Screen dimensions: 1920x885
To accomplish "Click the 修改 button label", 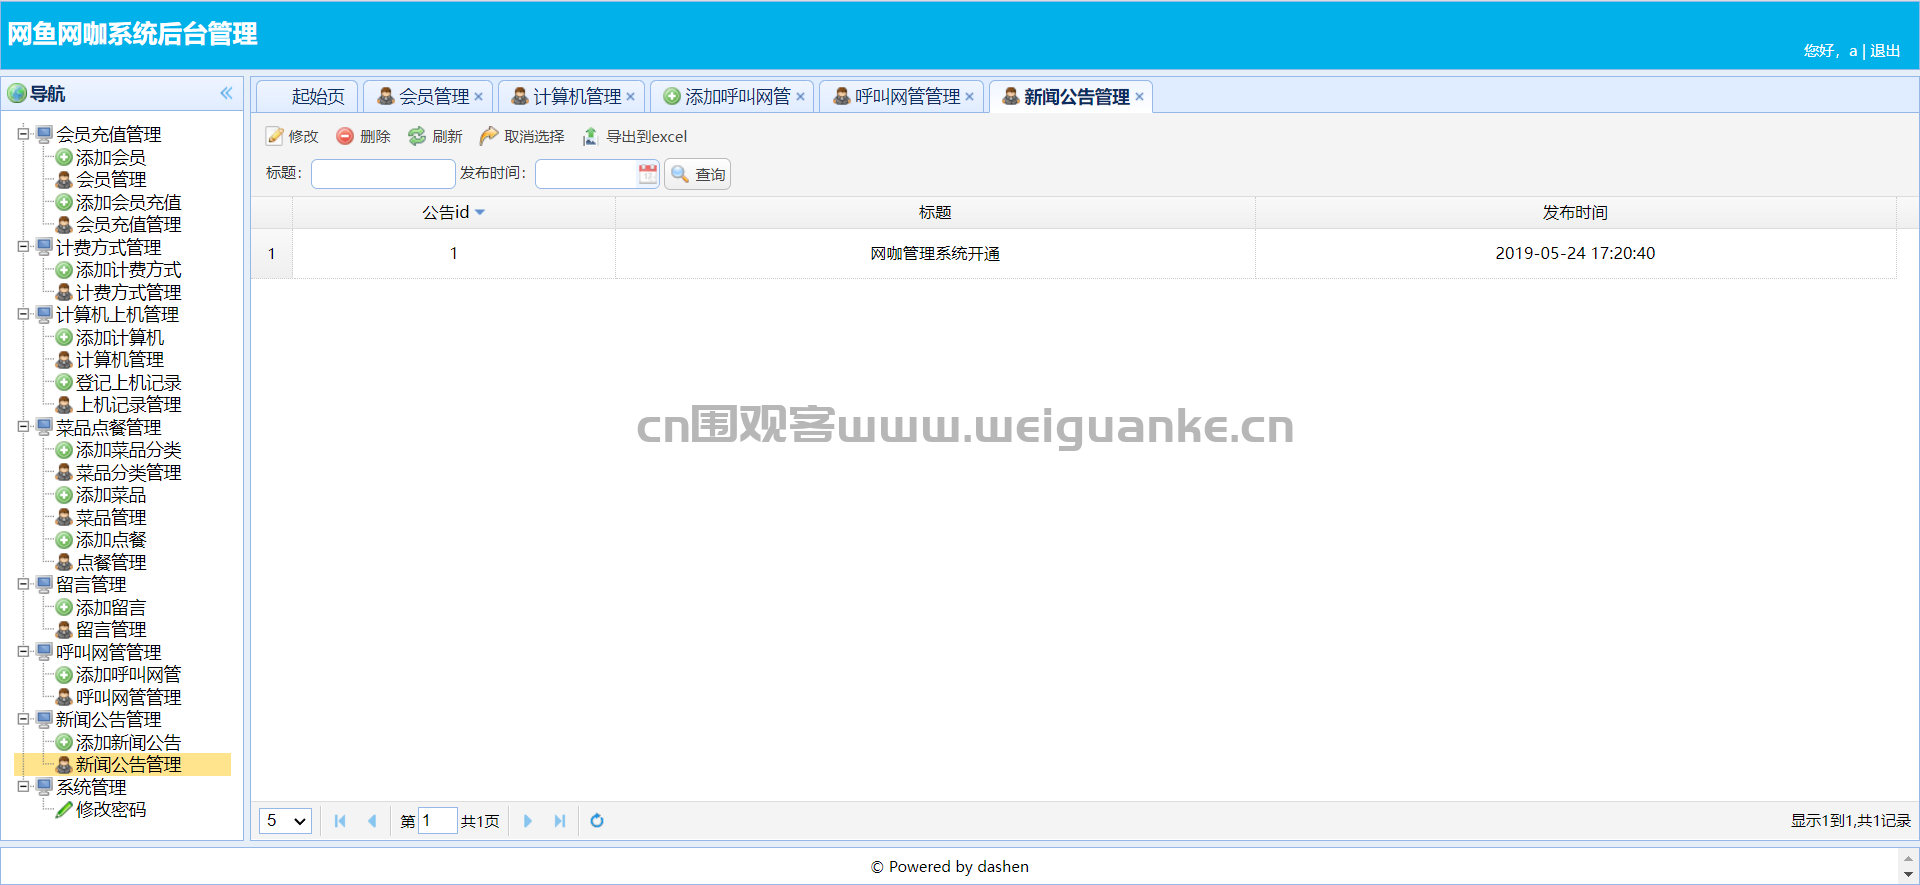I will [x=303, y=136].
